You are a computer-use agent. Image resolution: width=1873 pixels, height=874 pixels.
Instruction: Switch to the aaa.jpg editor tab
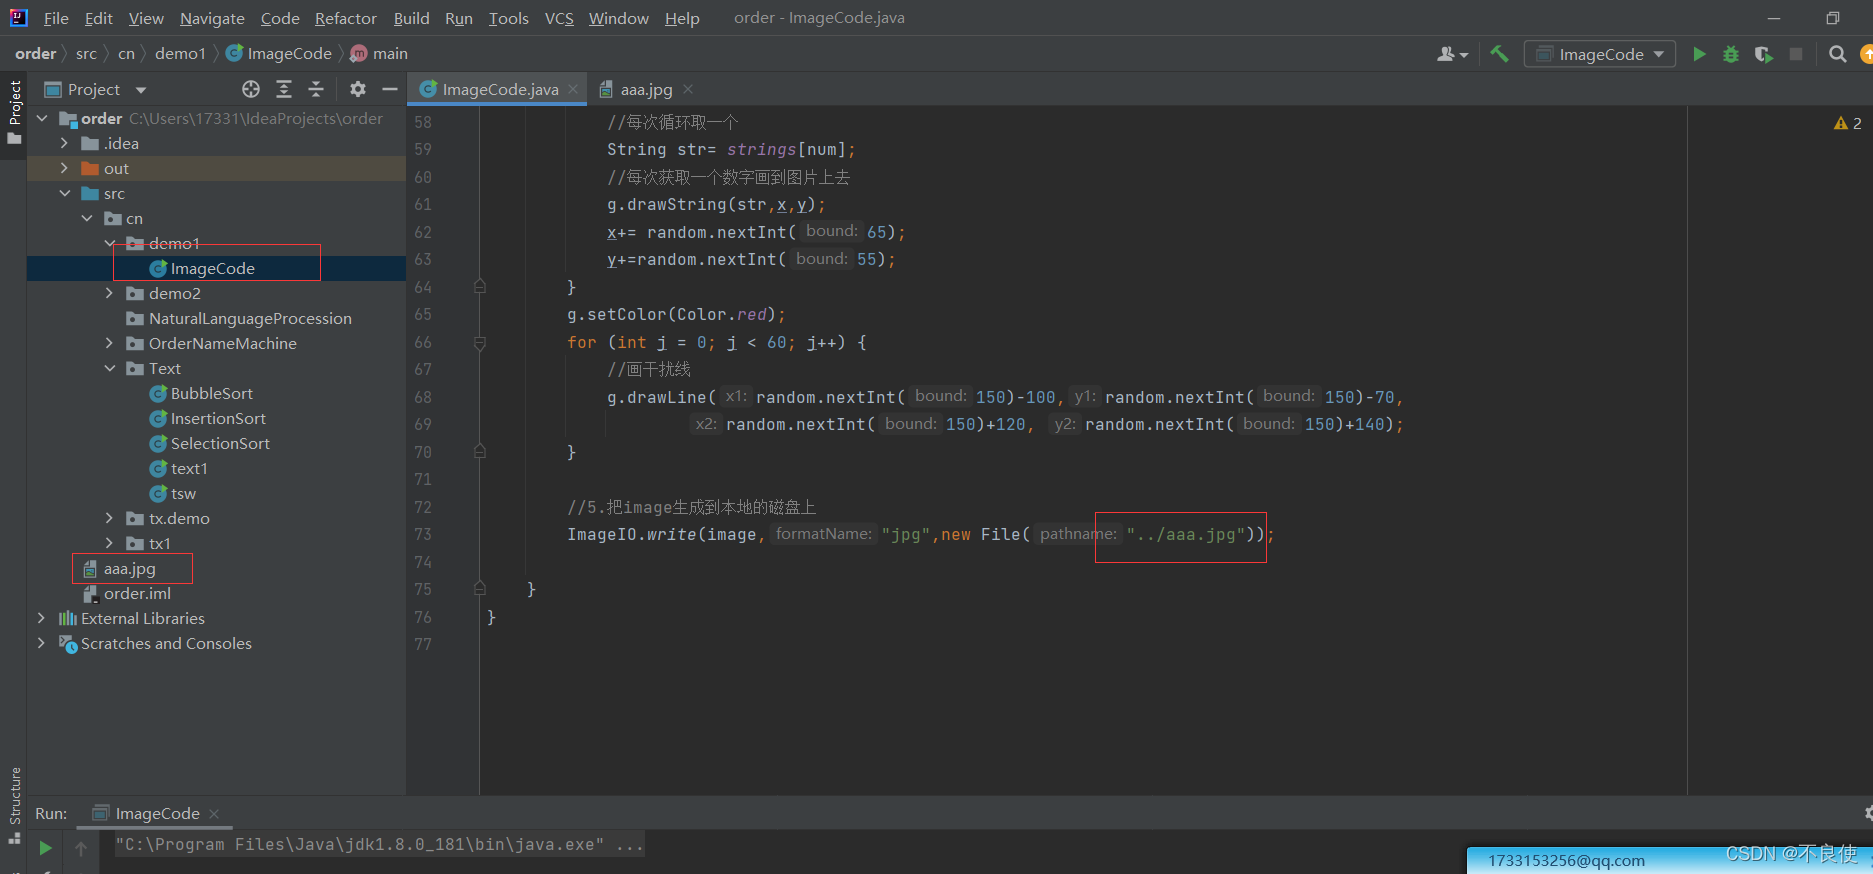coord(645,89)
